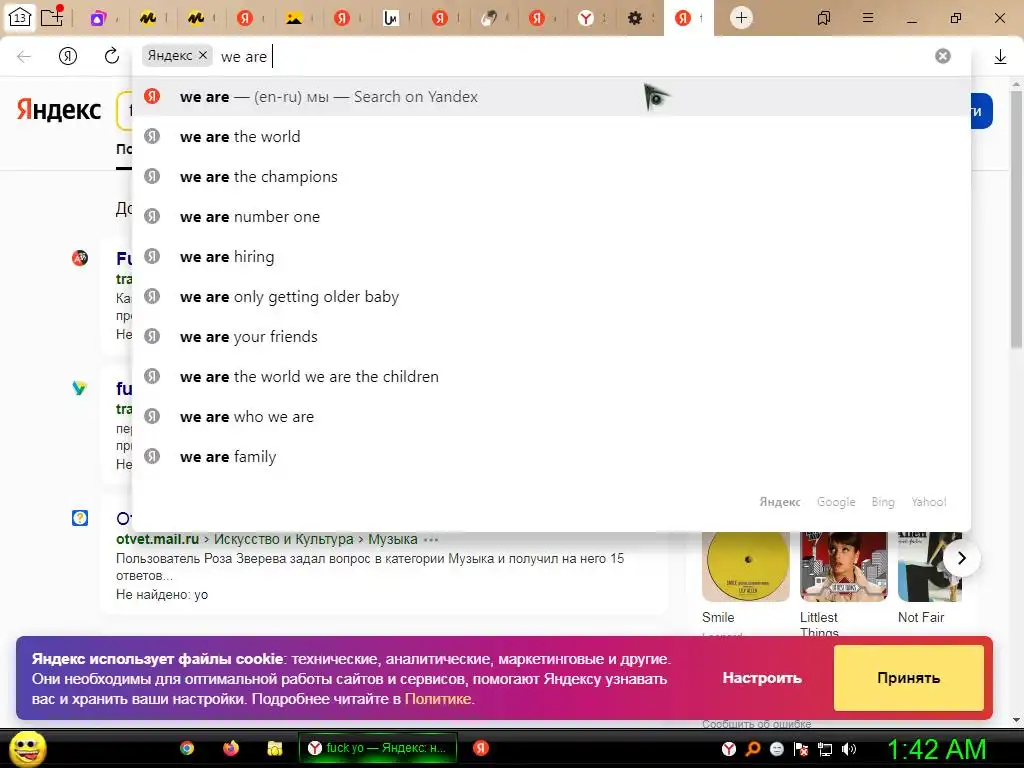Choose suggestion 'we are who we are'
Screen dimensions: 1024x768
pyautogui.click(x=551, y=417)
